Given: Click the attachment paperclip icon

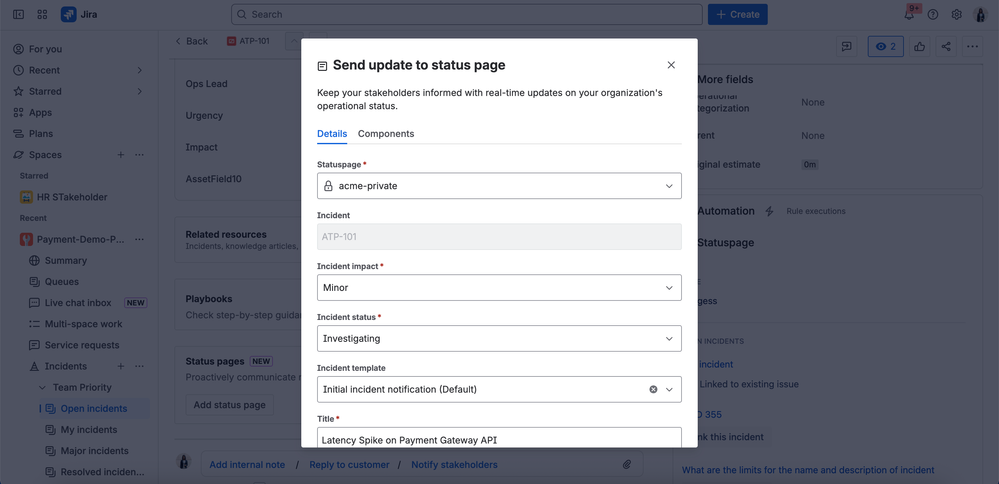Looking at the screenshot, I should (x=626, y=465).
